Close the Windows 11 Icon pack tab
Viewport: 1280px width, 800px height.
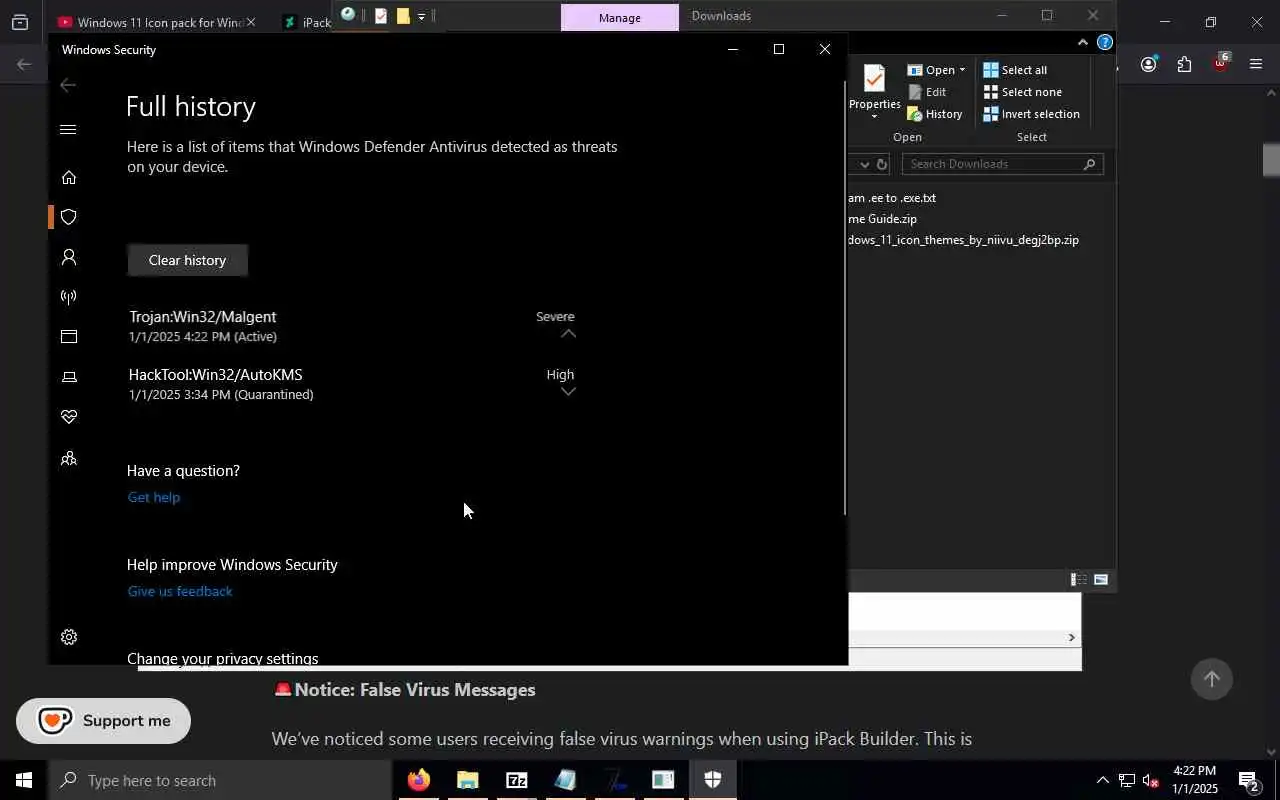[x=250, y=22]
